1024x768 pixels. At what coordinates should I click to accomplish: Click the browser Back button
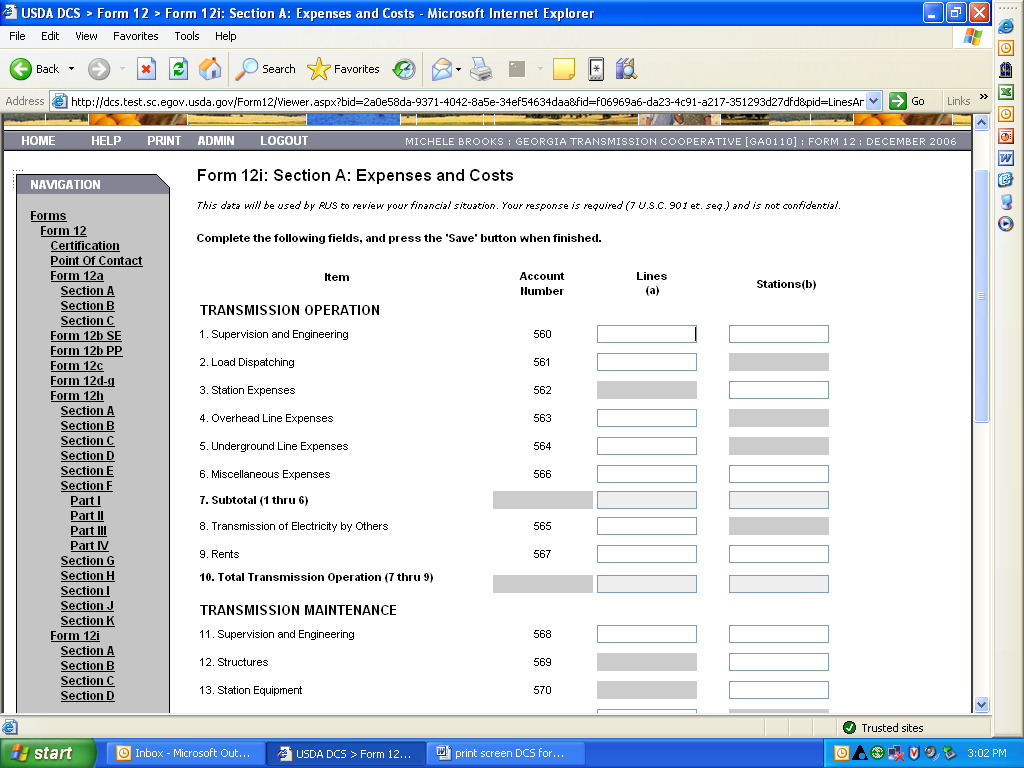(35, 69)
